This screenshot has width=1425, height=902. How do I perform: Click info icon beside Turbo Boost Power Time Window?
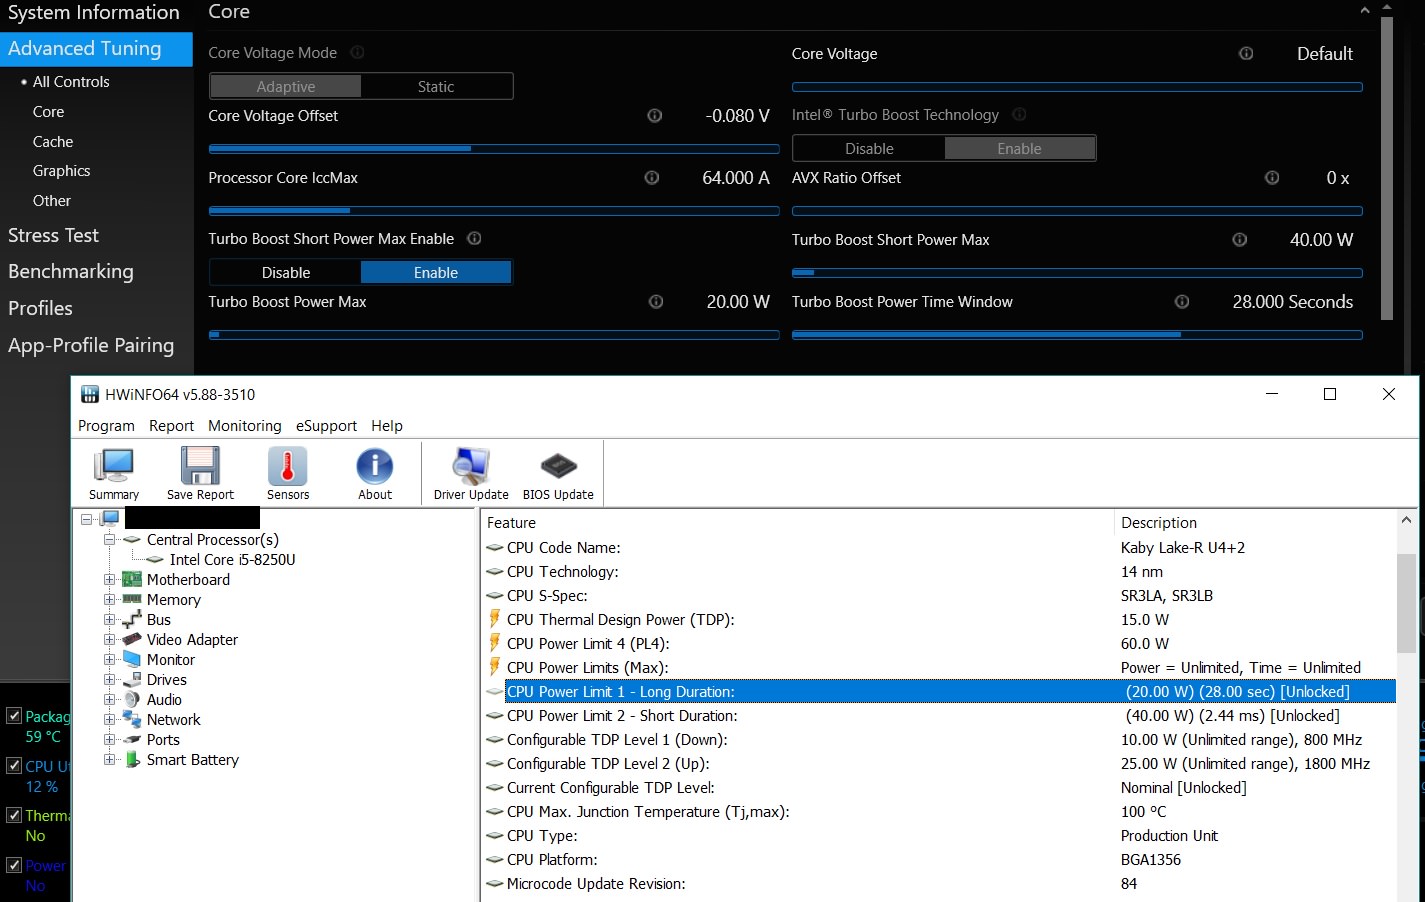[1182, 302]
